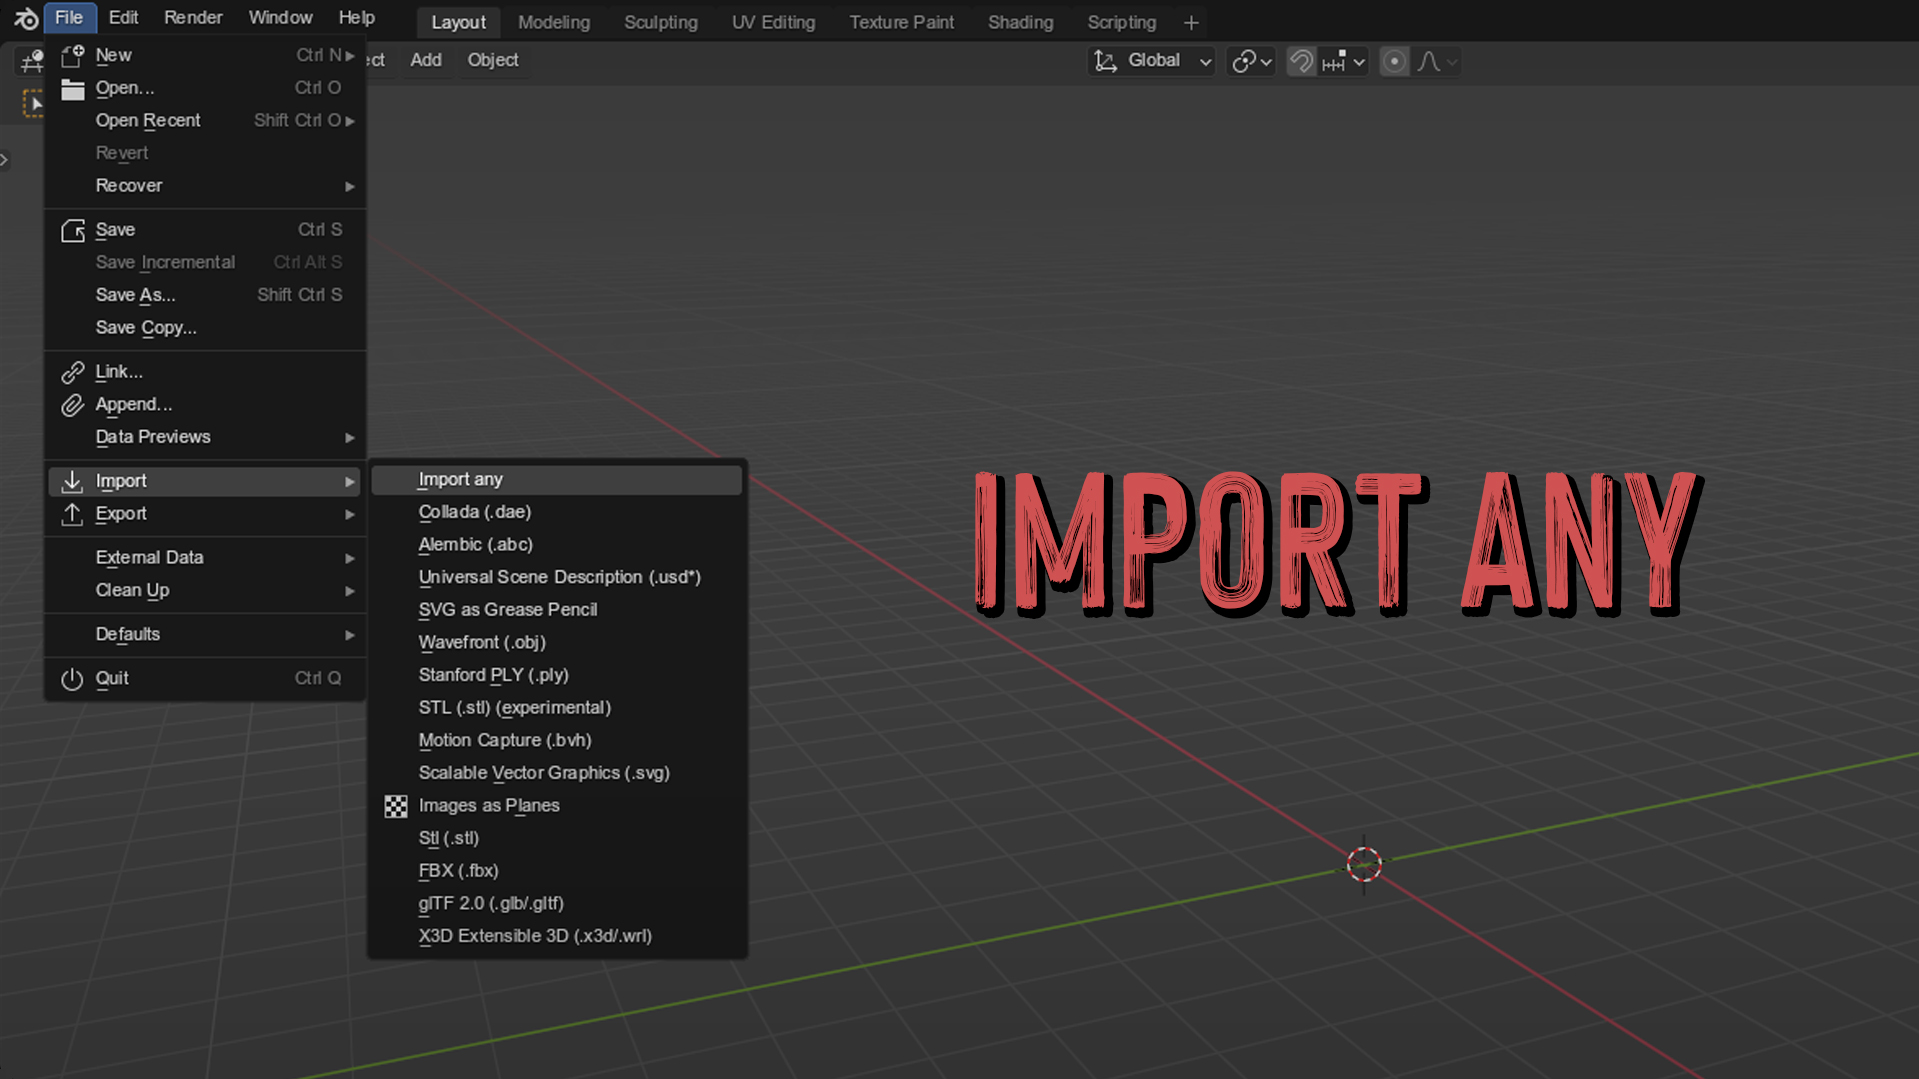Click the Import download icon
Screen dimensions: 1919x1079
click(71, 481)
